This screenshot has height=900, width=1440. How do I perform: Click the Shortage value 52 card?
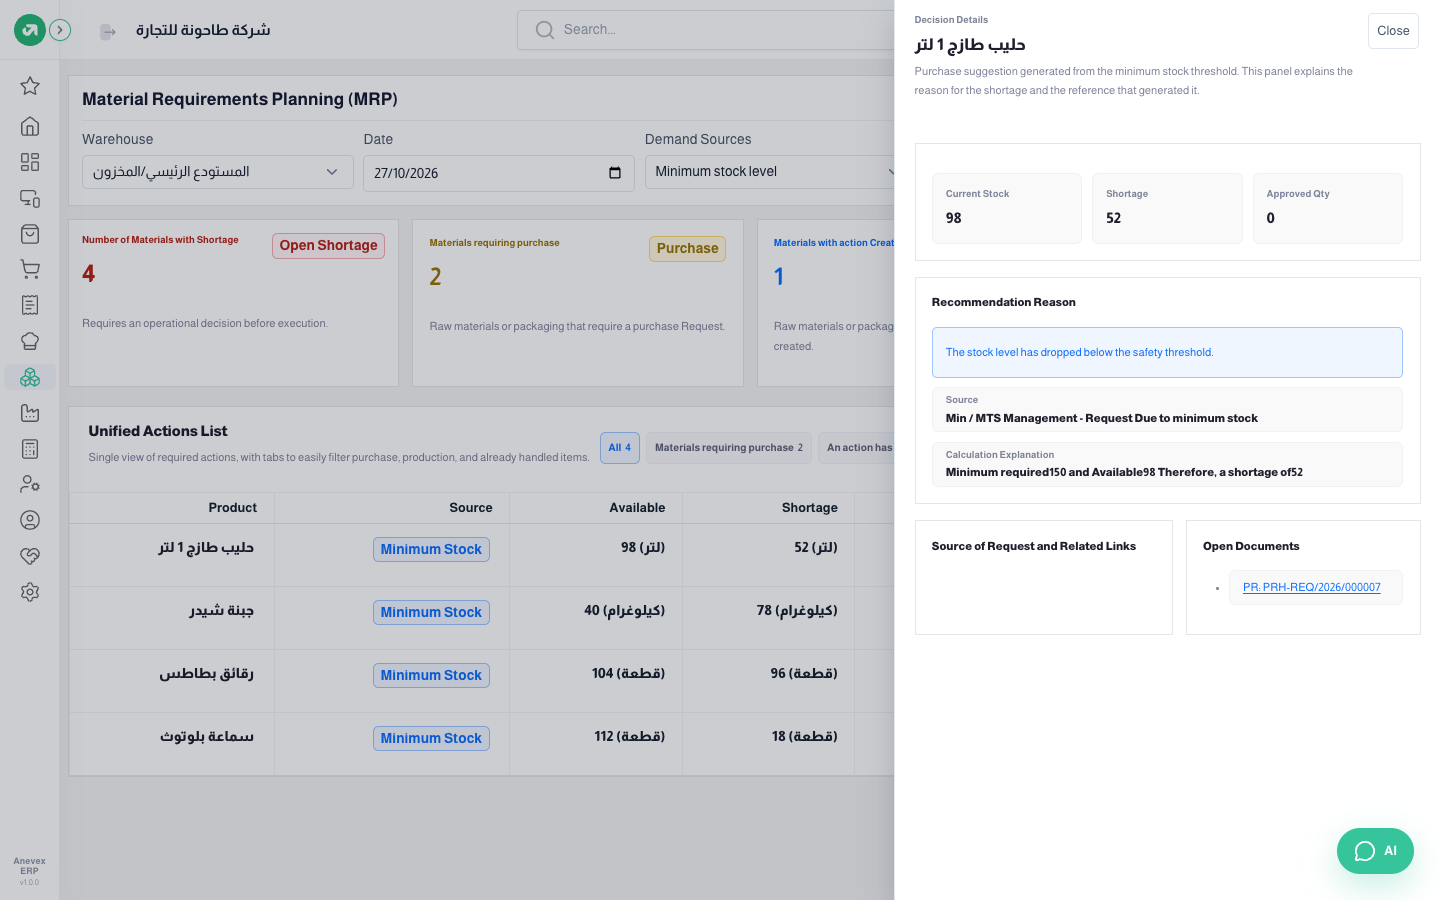1167,208
